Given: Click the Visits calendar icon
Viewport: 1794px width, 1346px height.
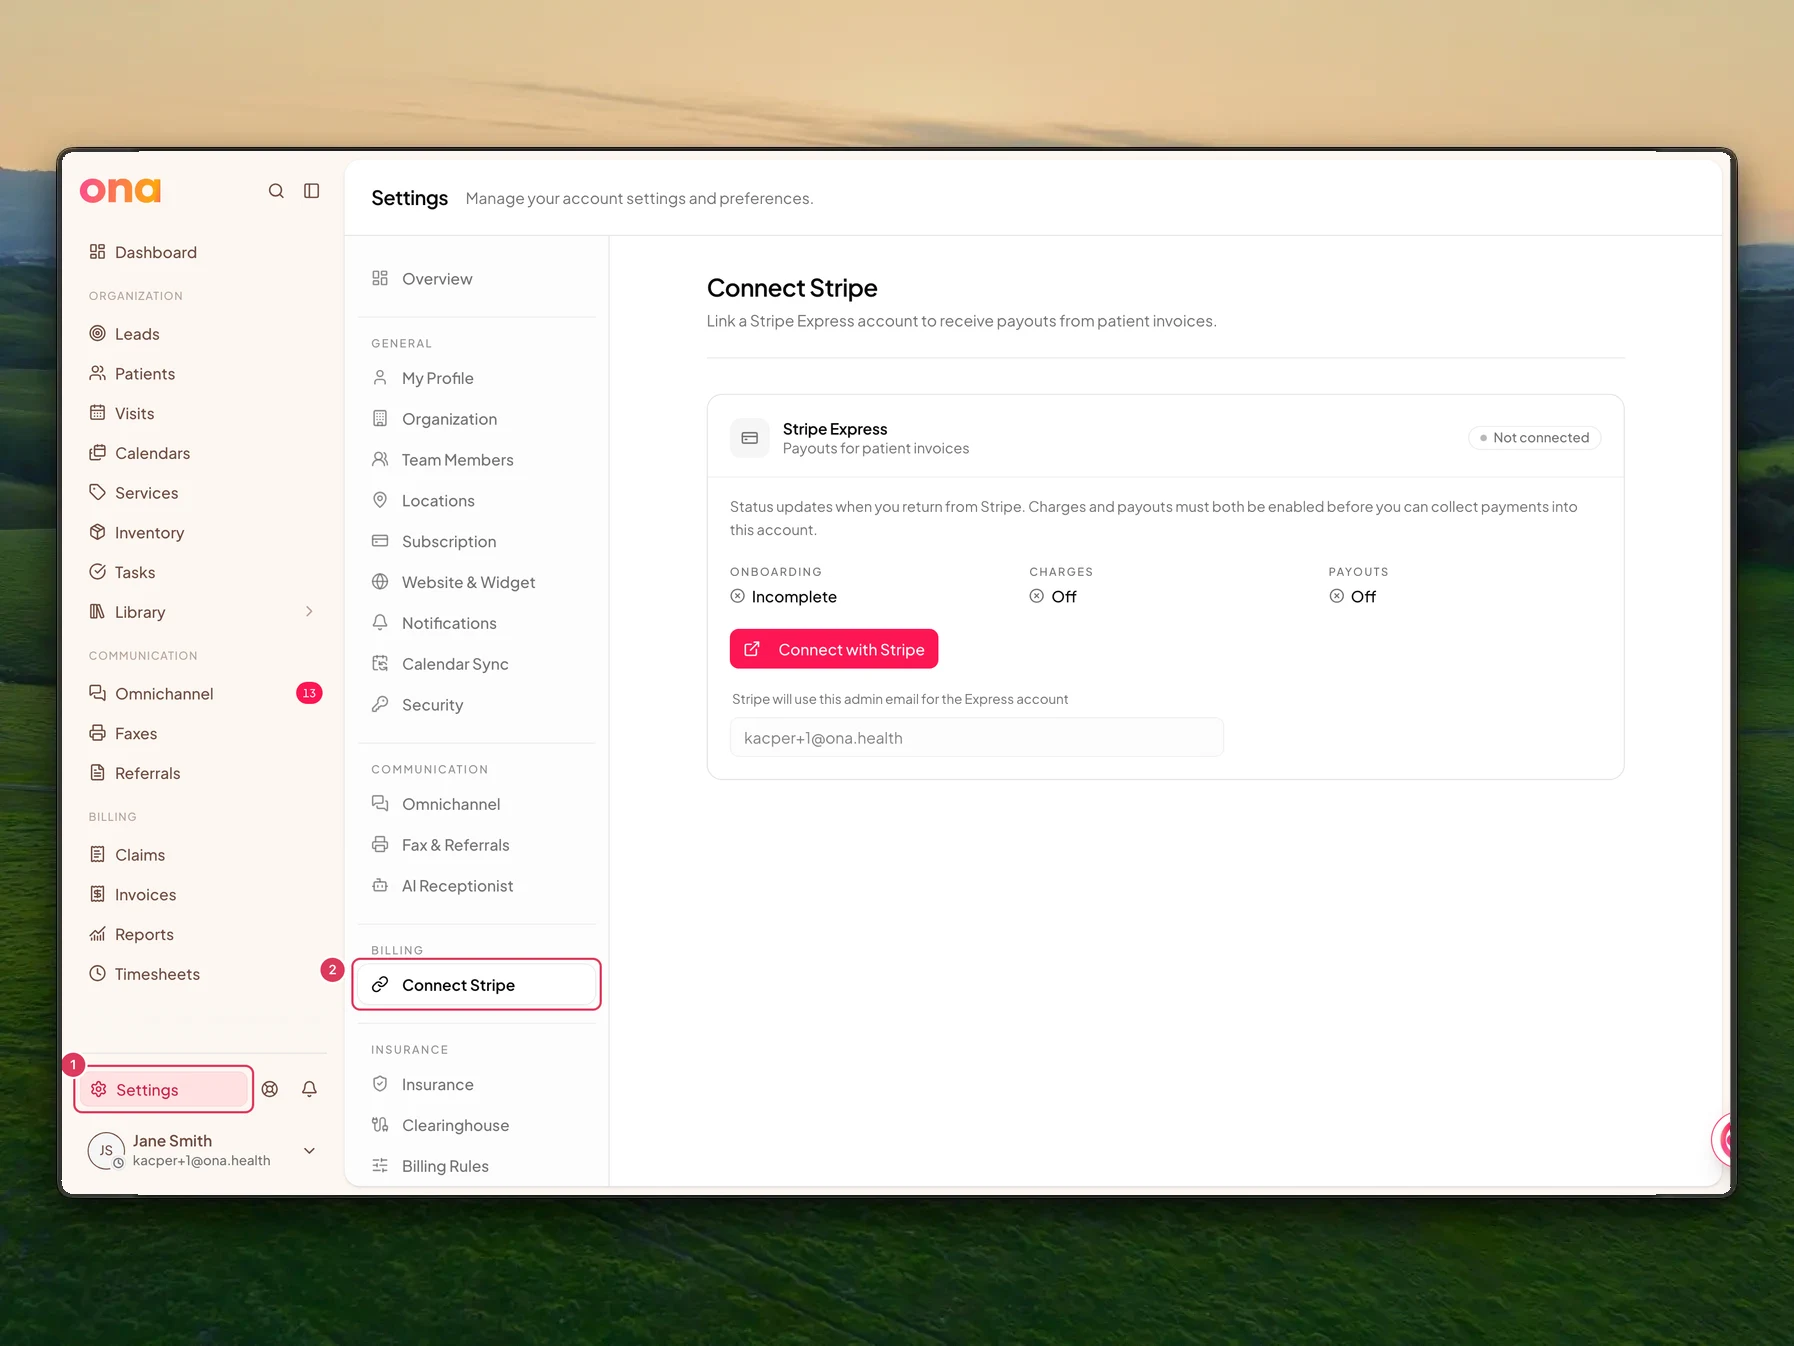Looking at the screenshot, I should [x=97, y=413].
